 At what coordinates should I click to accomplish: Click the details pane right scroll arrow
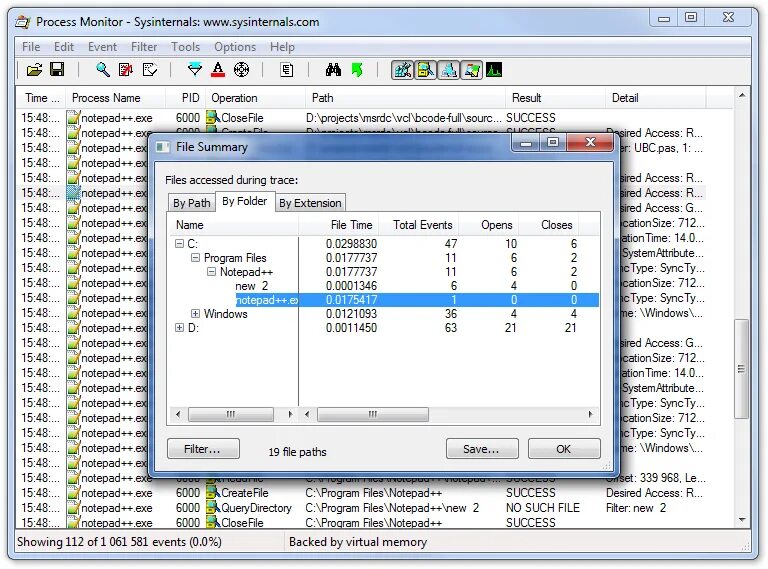click(591, 414)
